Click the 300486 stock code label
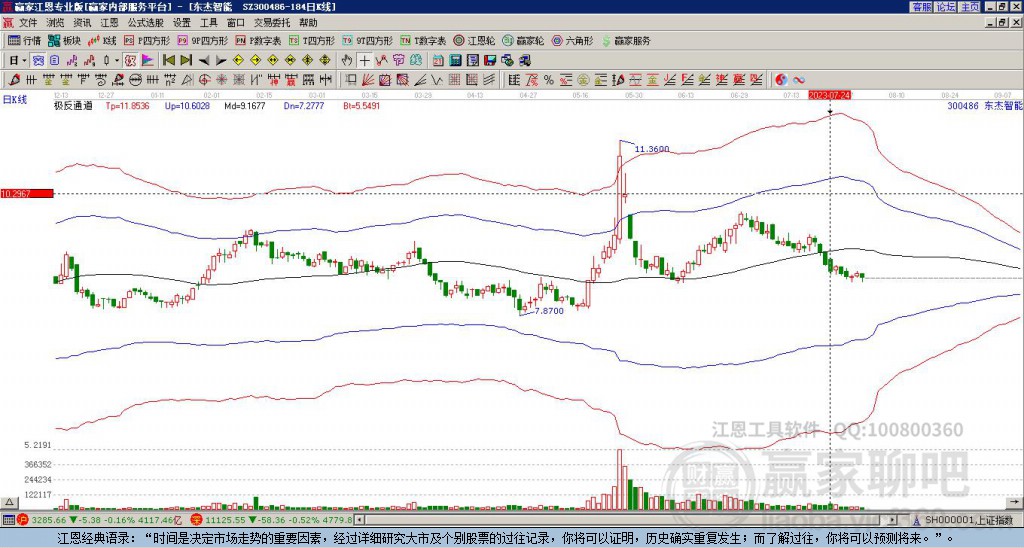The image size is (1024, 548). pyautogui.click(x=963, y=105)
